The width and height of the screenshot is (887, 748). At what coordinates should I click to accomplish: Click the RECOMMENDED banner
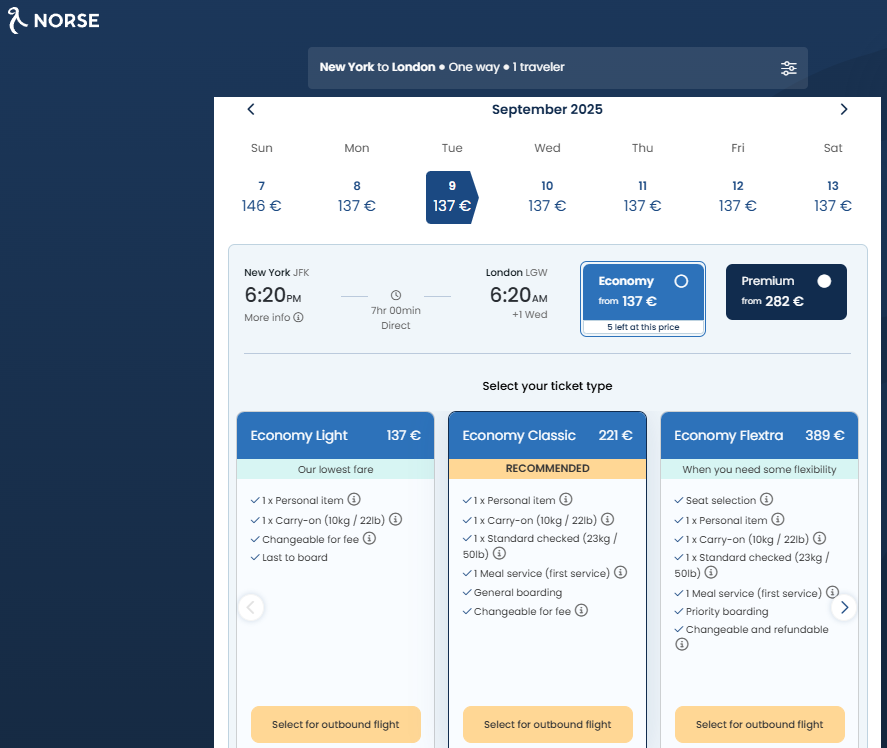(548, 468)
